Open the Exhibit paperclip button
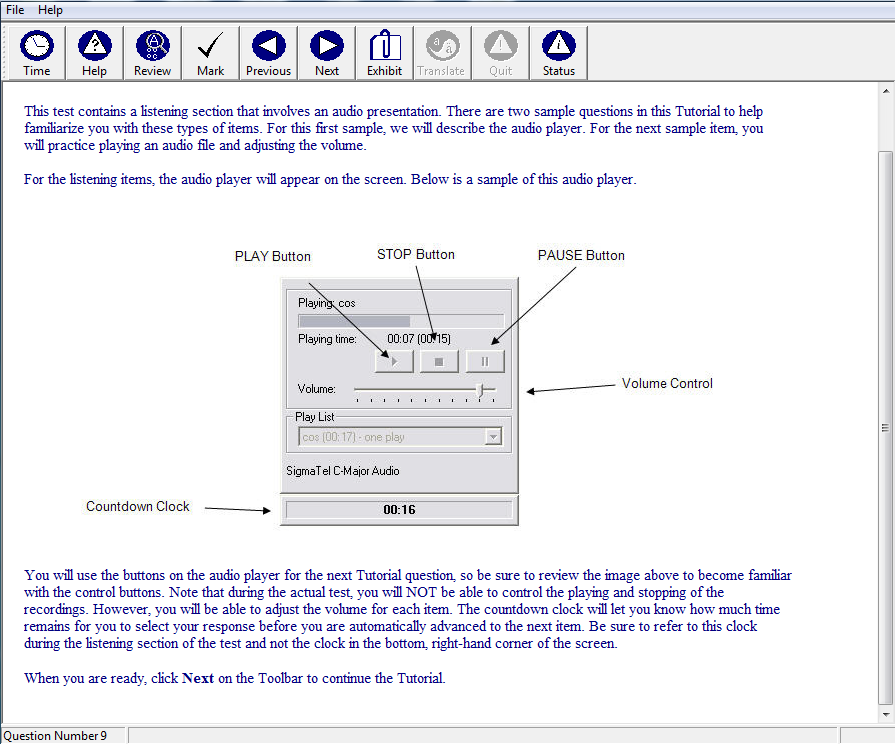895x744 pixels. click(x=384, y=53)
